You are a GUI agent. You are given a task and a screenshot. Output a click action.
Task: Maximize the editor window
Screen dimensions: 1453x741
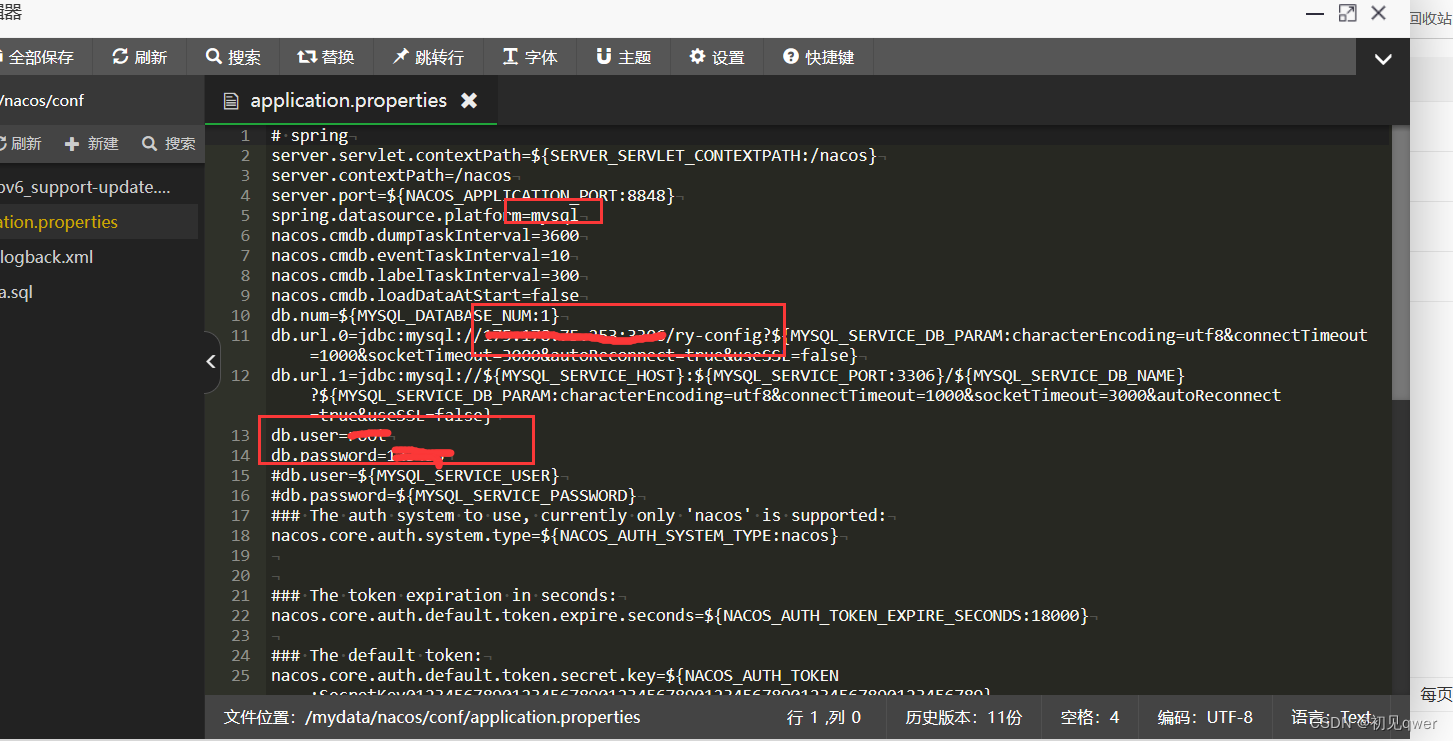pyautogui.click(x=1347, y=13)
